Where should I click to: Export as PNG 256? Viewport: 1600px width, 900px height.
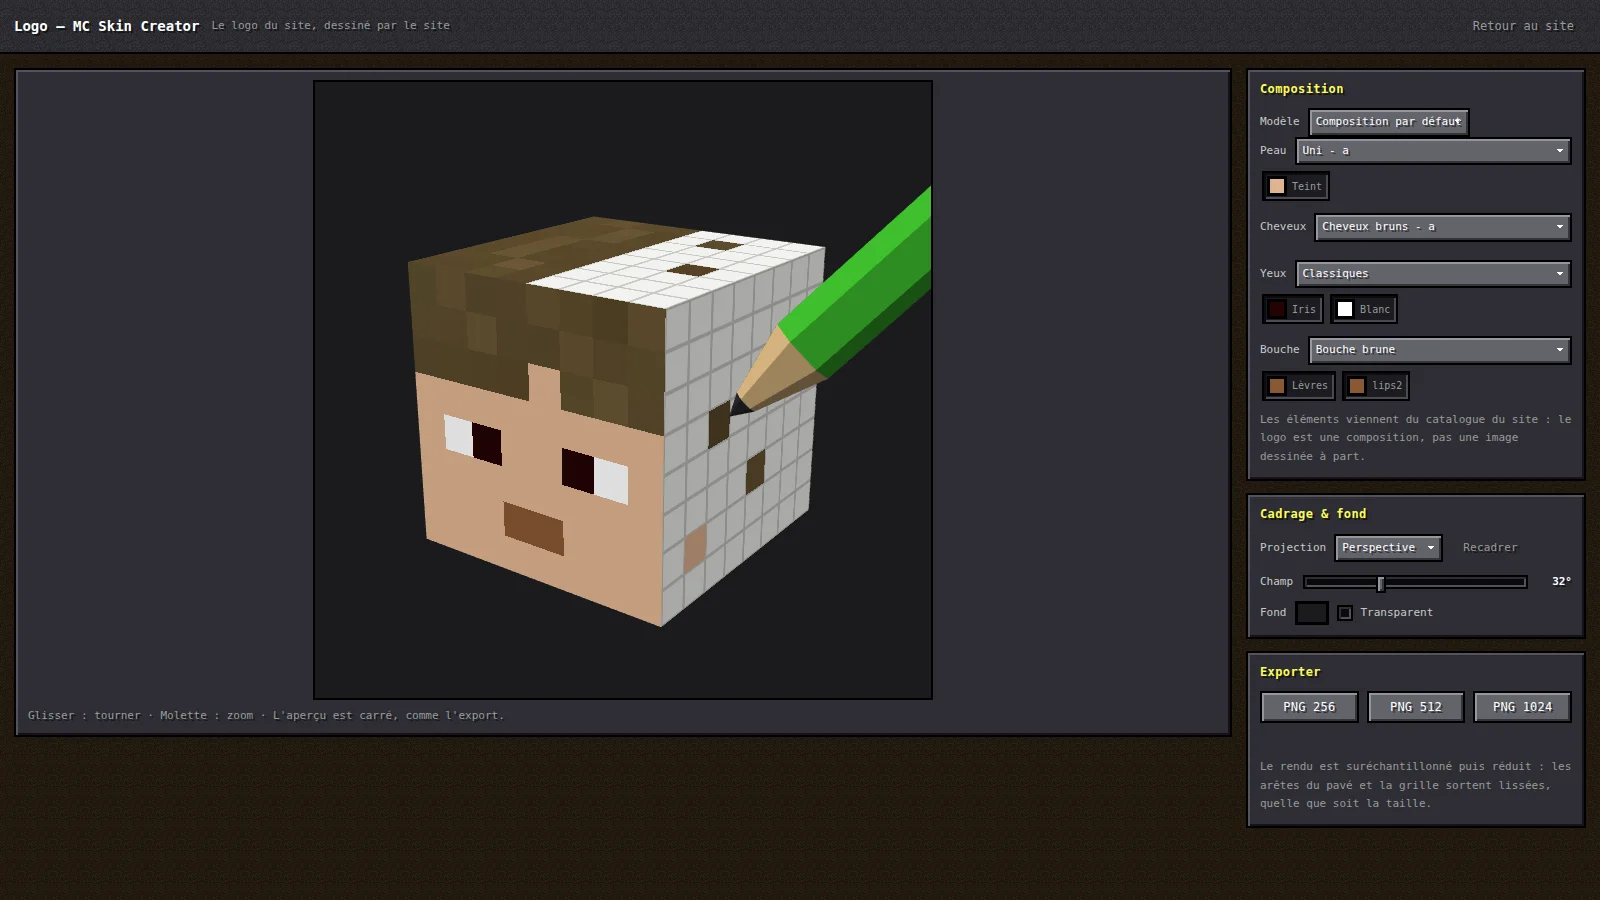pos(1309,707)
